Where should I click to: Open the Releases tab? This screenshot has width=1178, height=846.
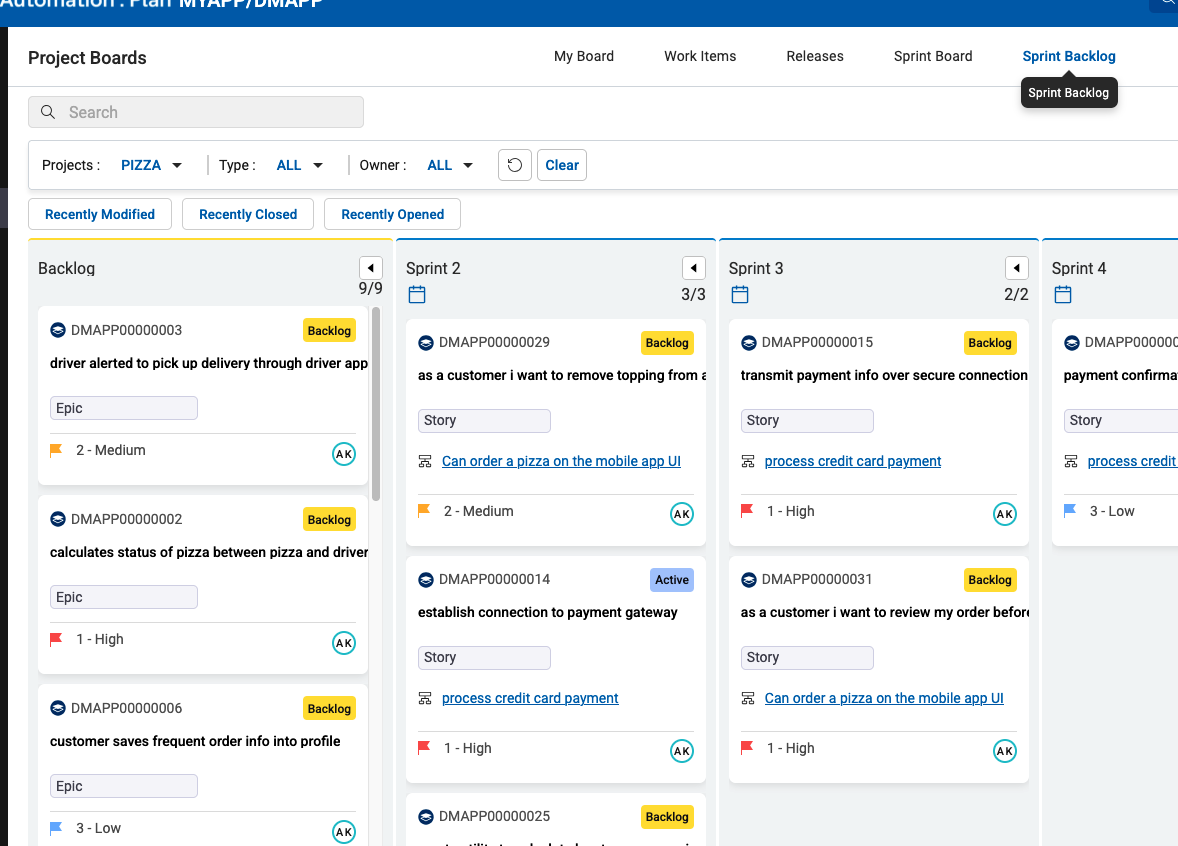pyautogui.click(x=815, y=56)
